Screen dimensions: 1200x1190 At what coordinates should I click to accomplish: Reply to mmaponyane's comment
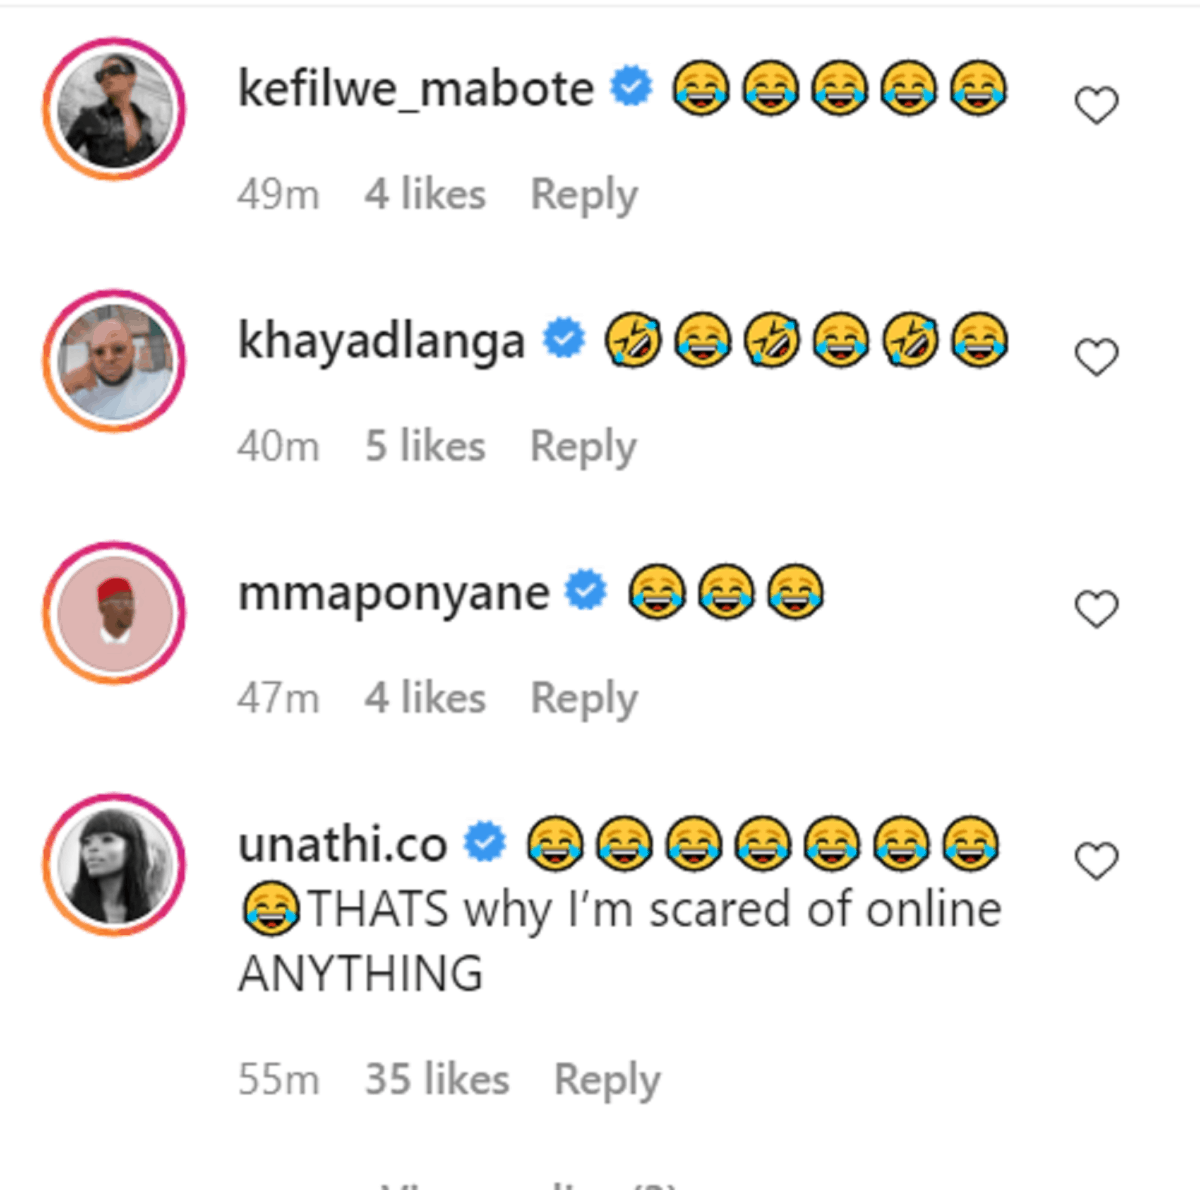coord(583,699)
